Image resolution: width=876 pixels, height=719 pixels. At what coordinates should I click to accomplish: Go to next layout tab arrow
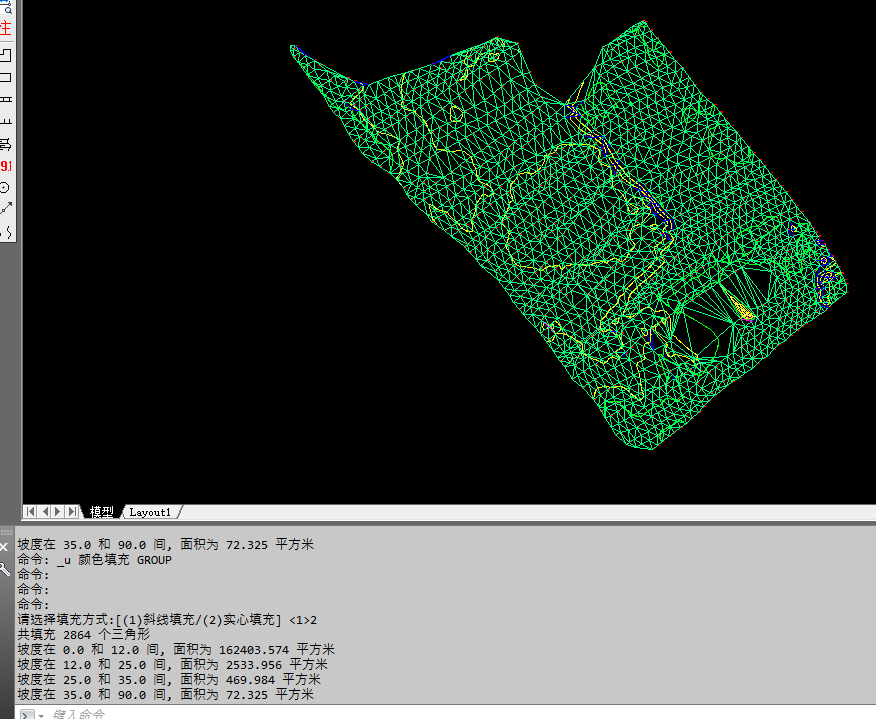click(58, 512)
